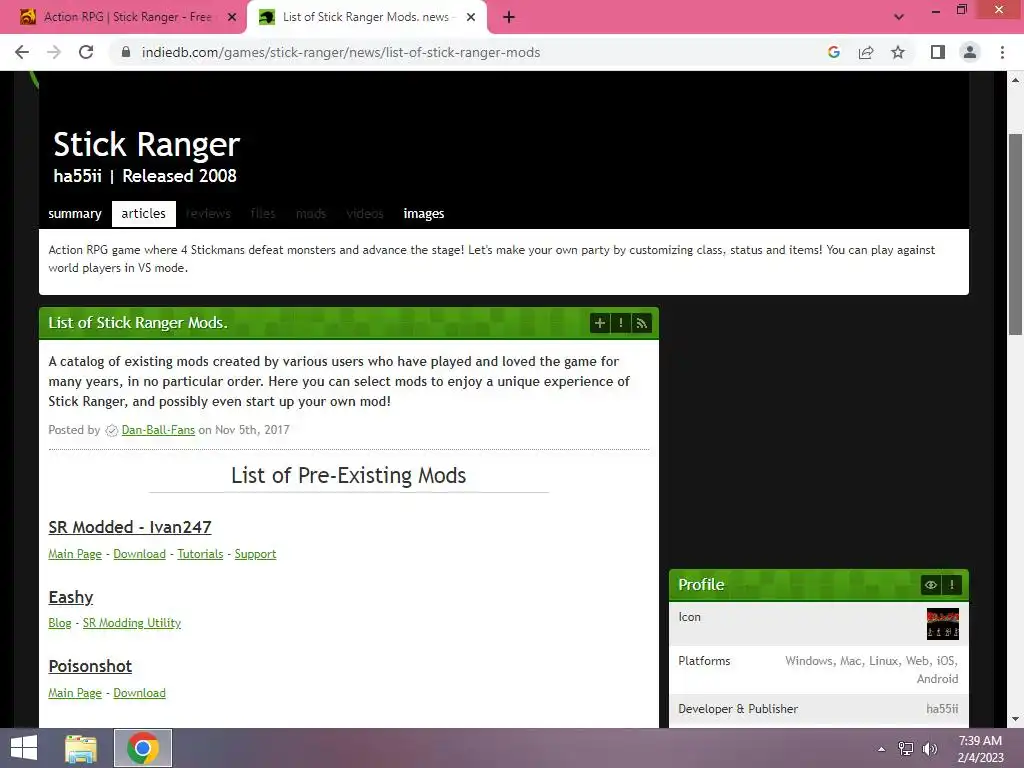Select List of Stick Ranger Mods tab
The height and width of the screenshot is (768, 1024).
366,17
